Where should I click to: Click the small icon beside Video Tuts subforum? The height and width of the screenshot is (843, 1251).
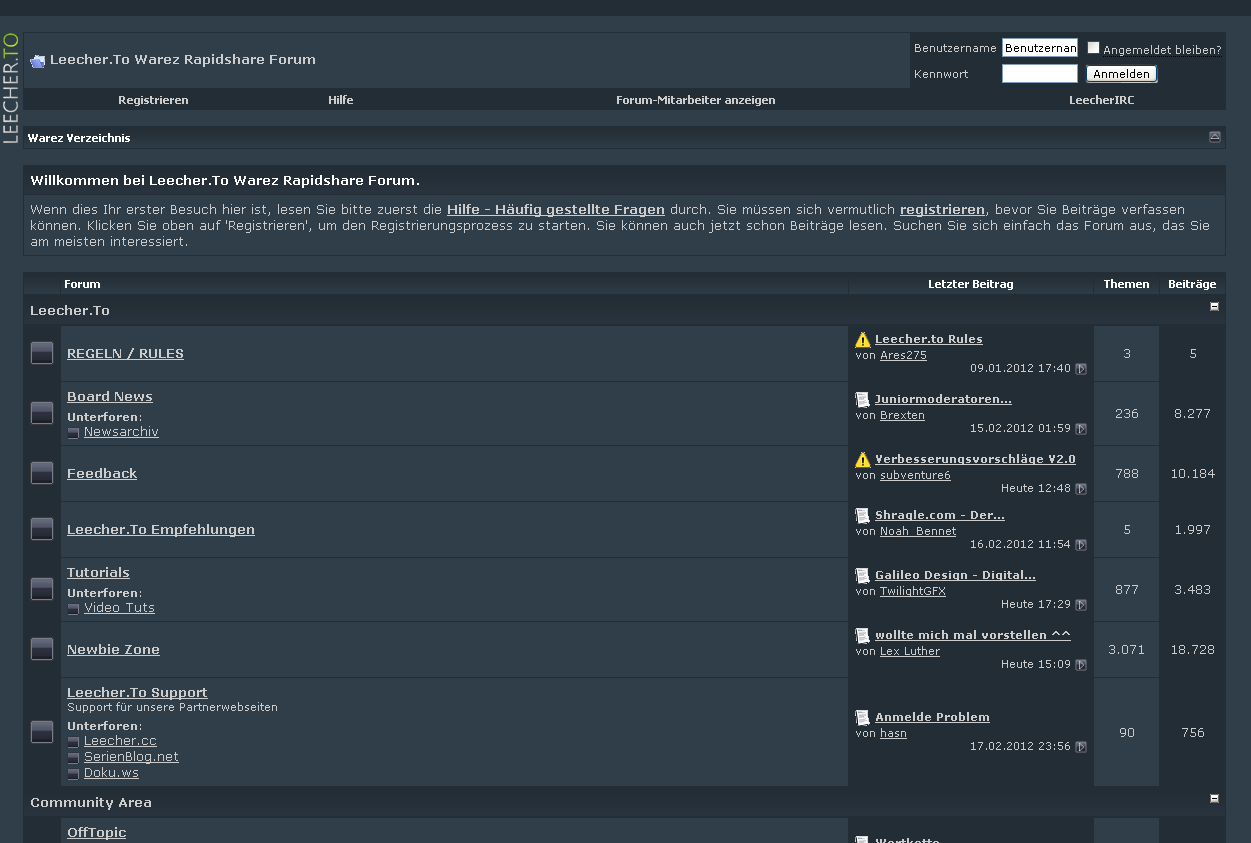point(73,609)
